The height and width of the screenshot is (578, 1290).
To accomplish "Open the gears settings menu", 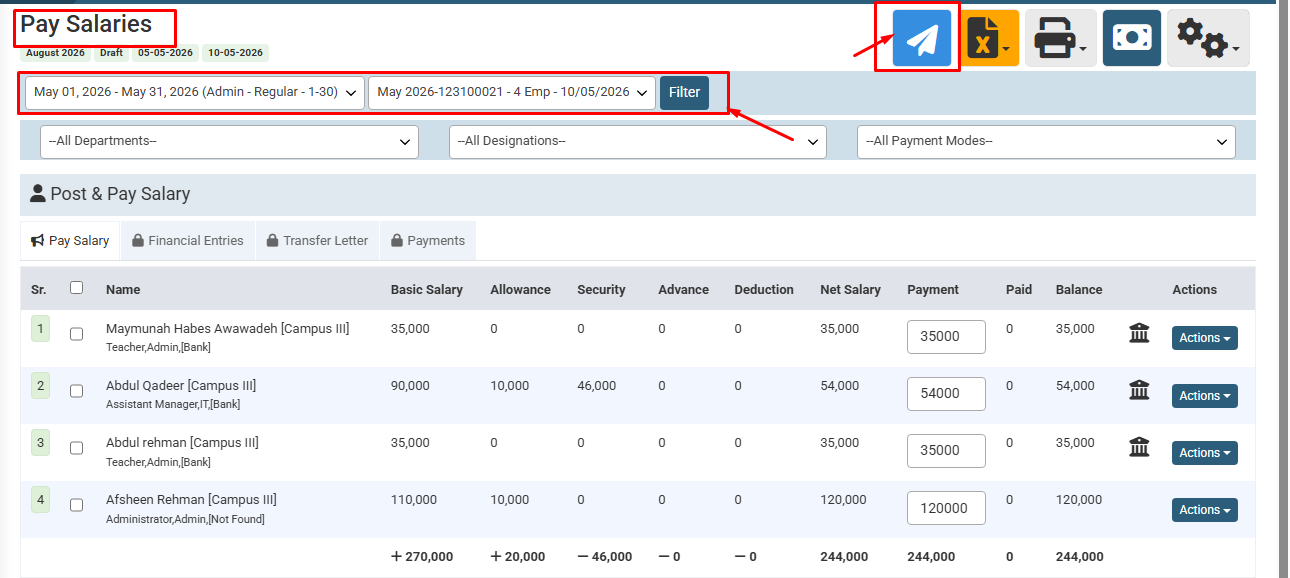I will tap(1208, 38).
